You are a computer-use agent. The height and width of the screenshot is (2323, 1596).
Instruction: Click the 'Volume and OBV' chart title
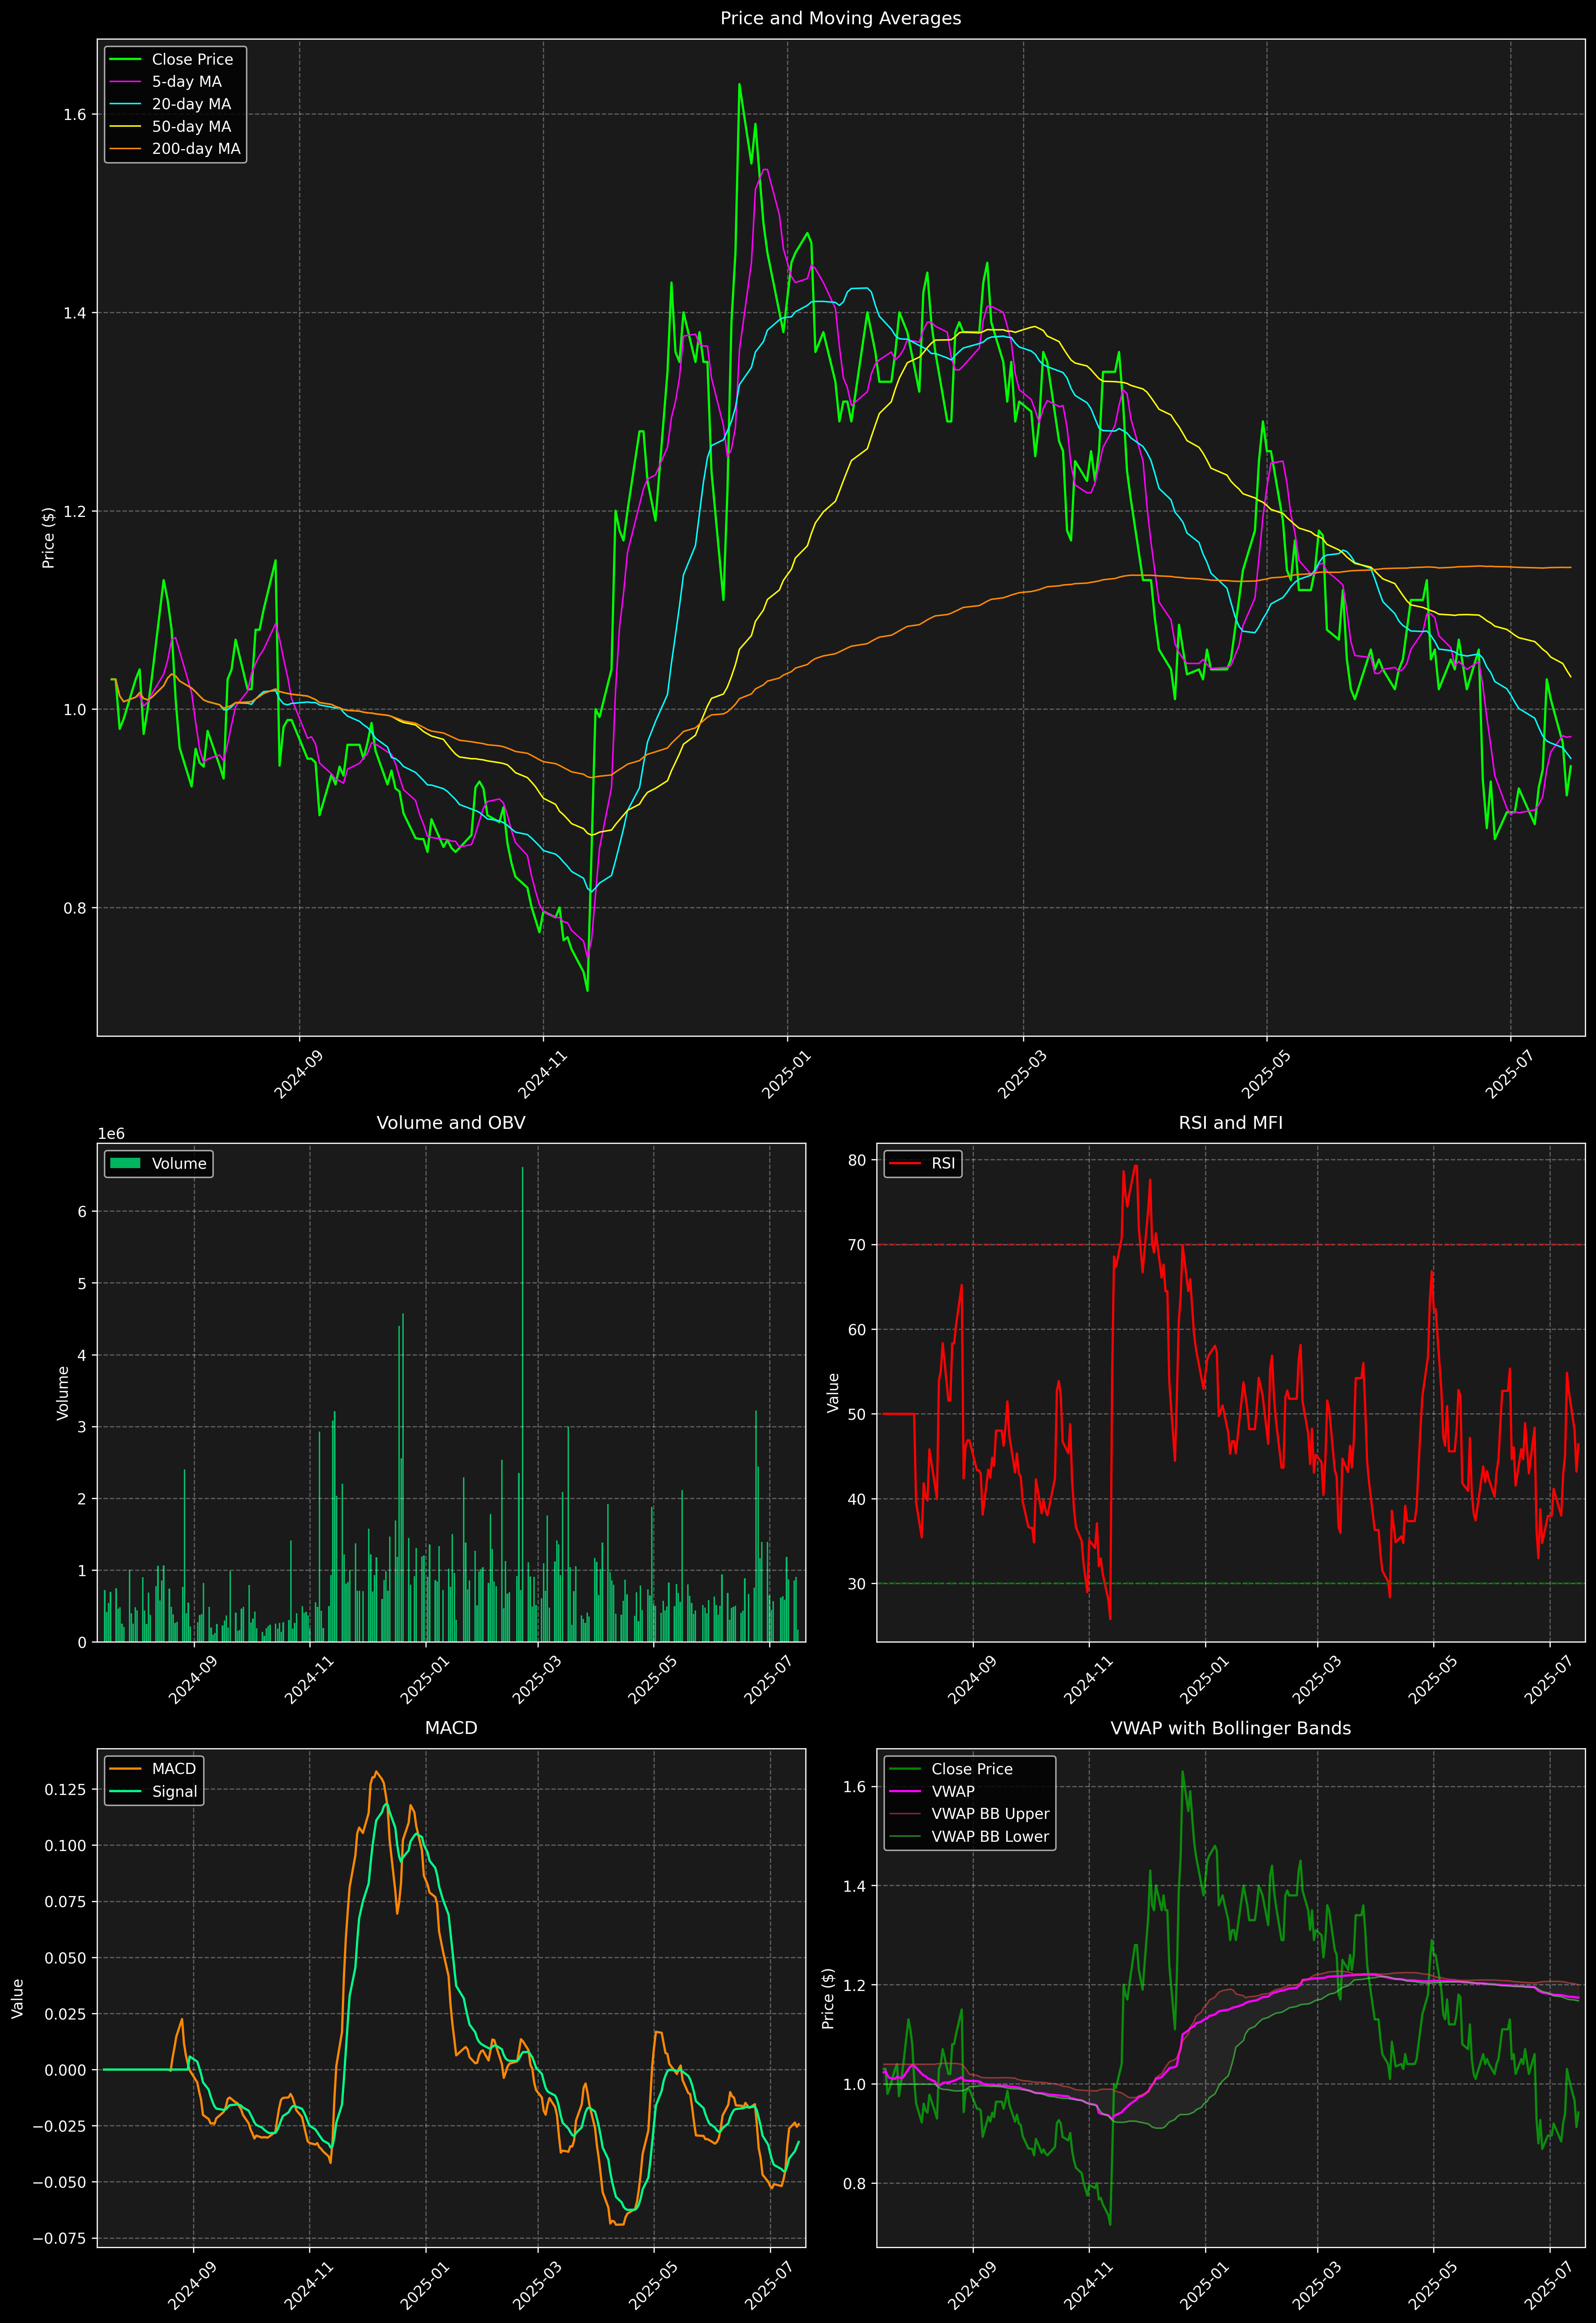click(x=451, y=1123)
